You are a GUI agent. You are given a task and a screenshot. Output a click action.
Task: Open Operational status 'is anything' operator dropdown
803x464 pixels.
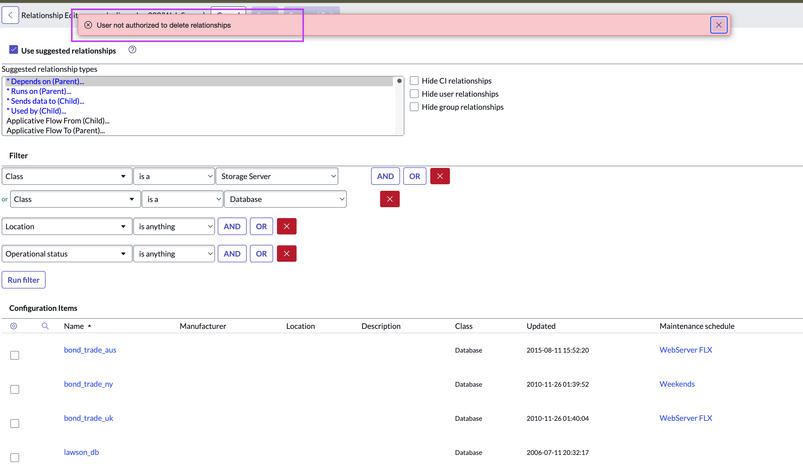tap(174, 254)
